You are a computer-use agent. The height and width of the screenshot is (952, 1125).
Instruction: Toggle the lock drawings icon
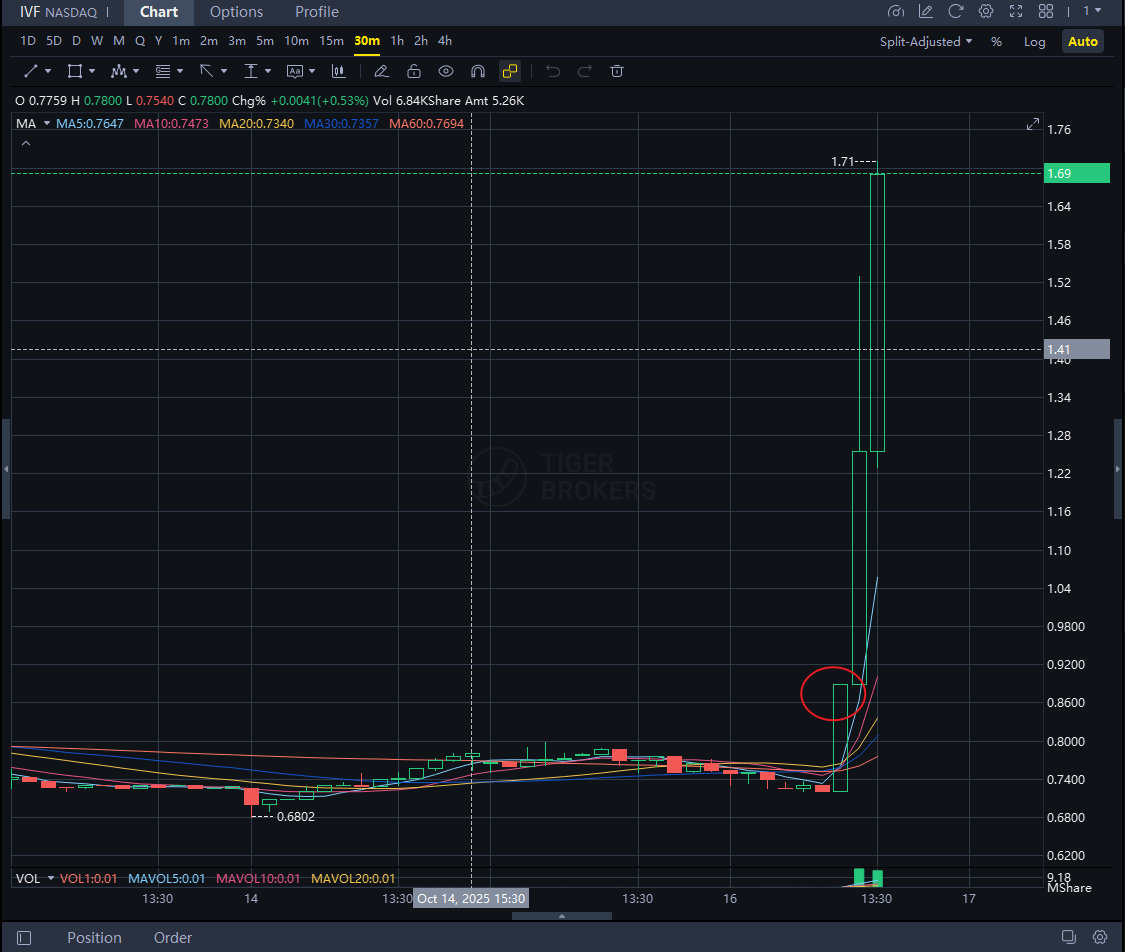point(414,71)
